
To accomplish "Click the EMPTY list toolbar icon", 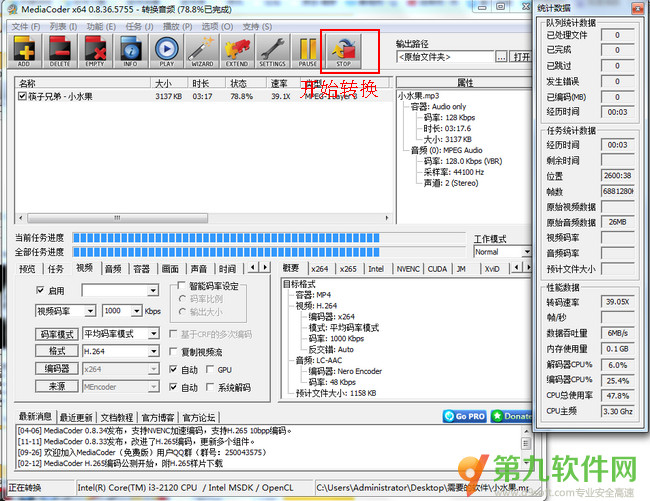I will (x=95, y=51).
